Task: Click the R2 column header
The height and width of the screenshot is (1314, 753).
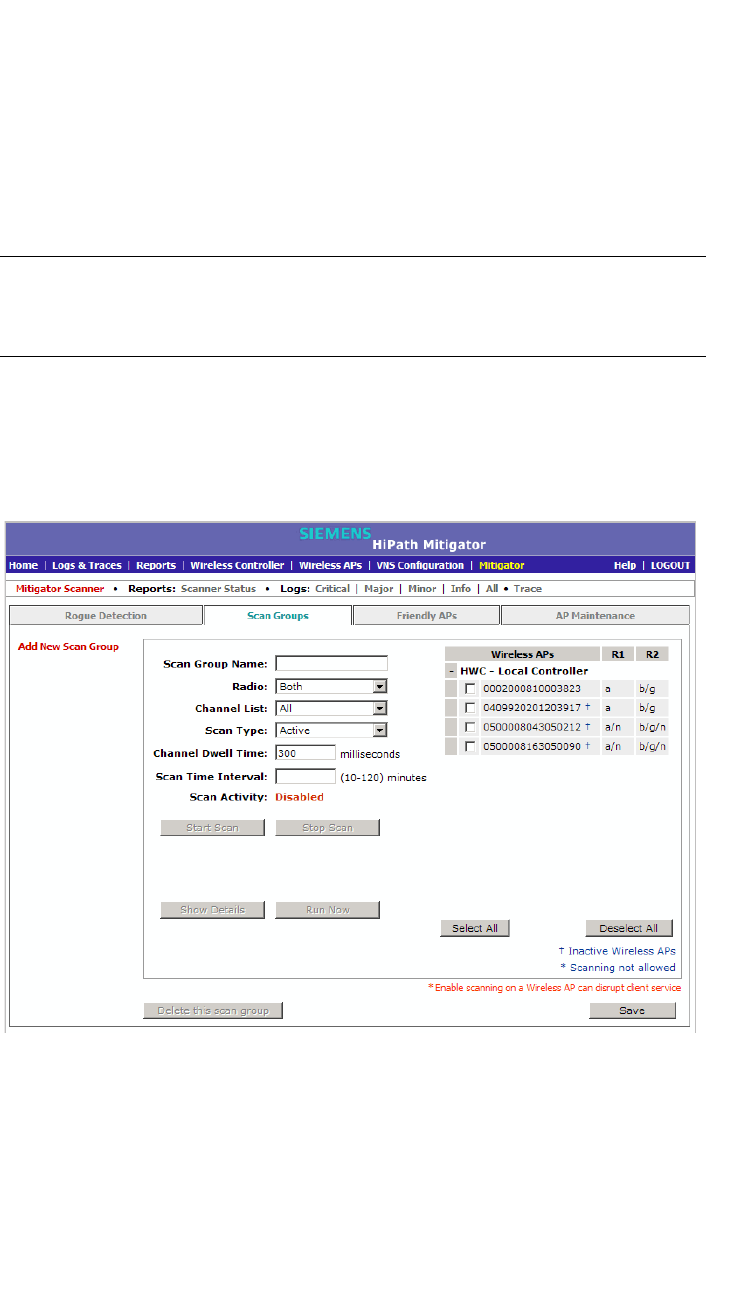Action: click(652, 654)
